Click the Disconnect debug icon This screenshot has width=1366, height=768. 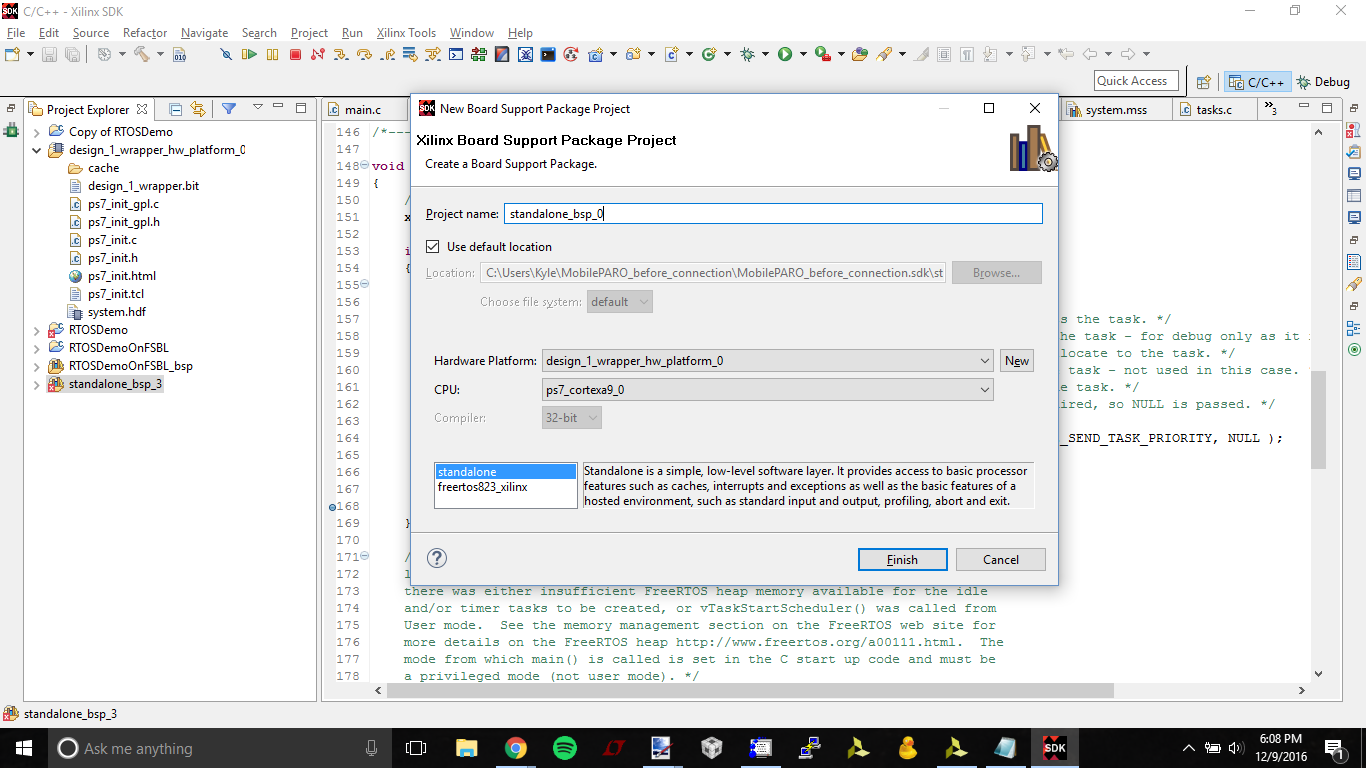(318, 54)
